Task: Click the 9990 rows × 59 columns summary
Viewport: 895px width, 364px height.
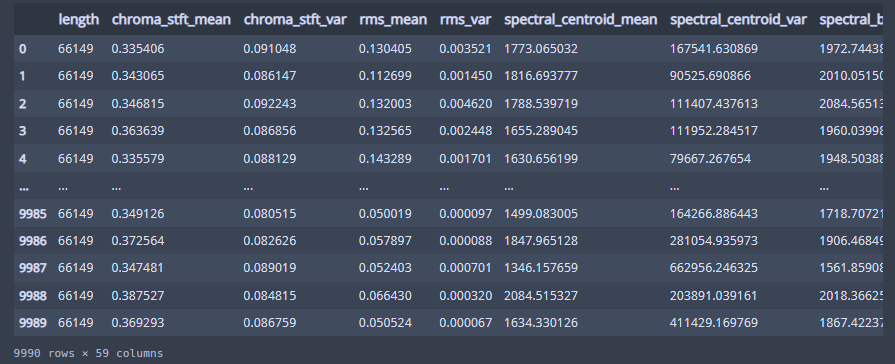Action: click(x=88, y=354)
